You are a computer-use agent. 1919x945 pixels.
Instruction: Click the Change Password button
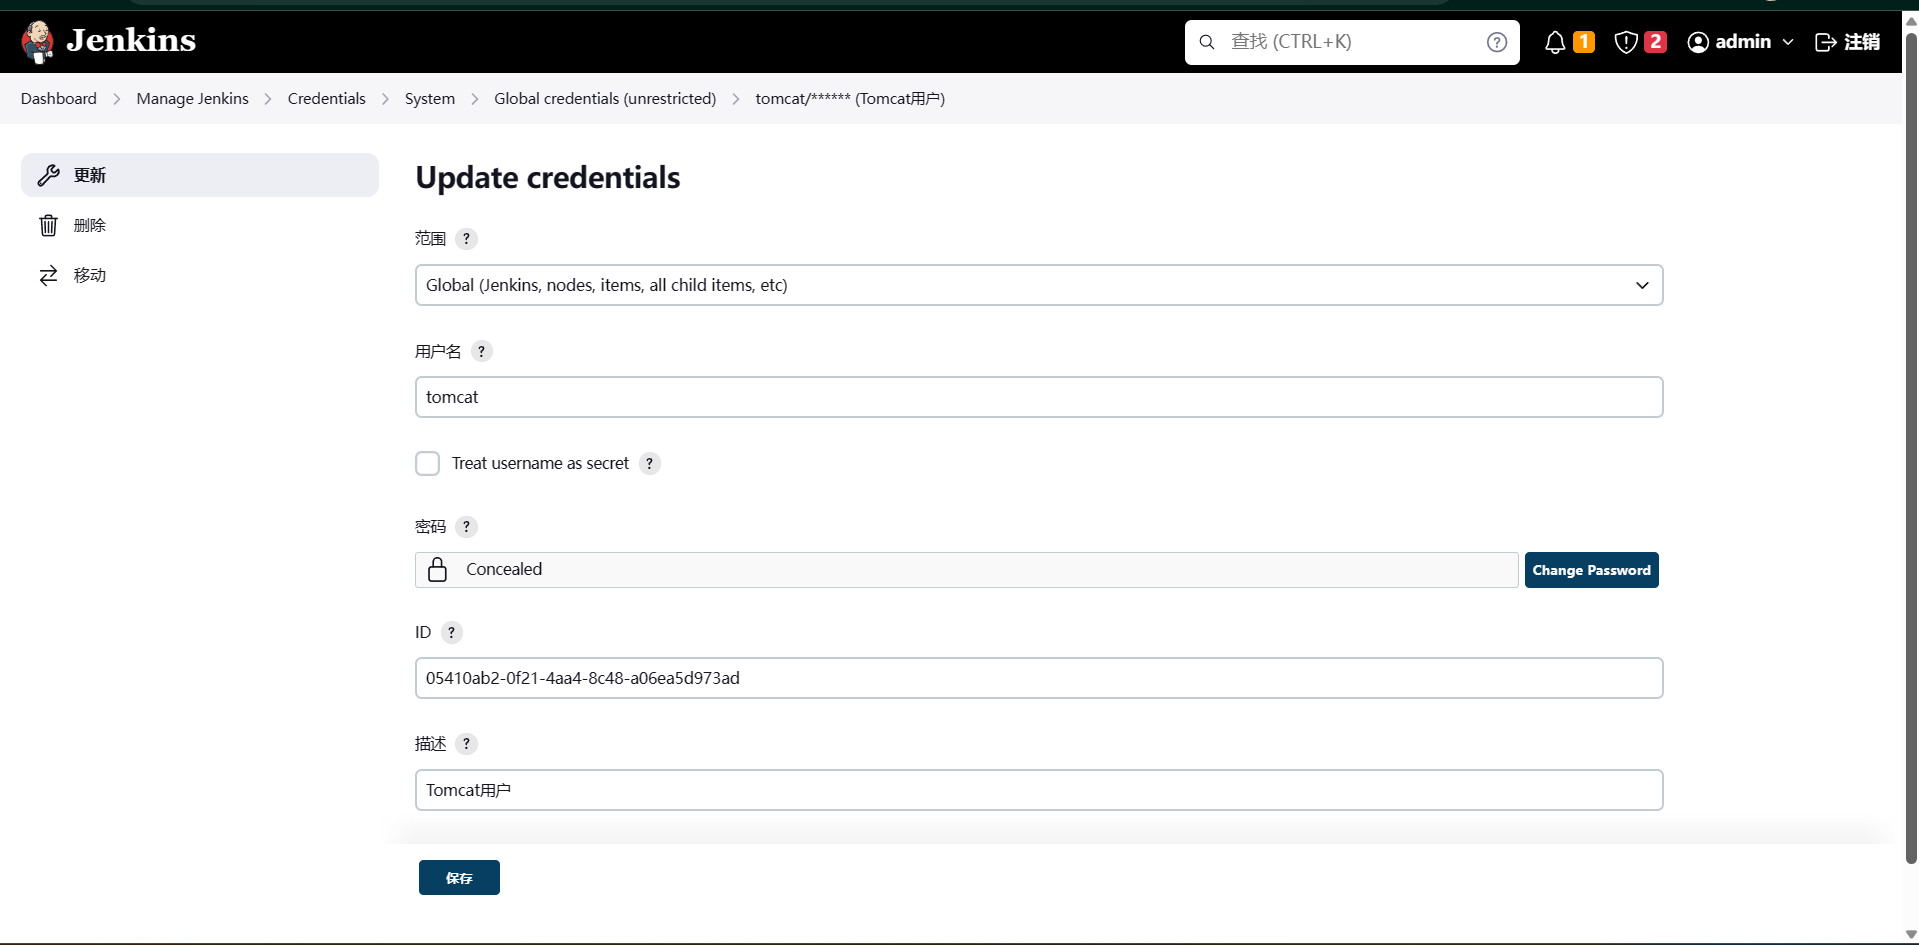[1591, 570]
